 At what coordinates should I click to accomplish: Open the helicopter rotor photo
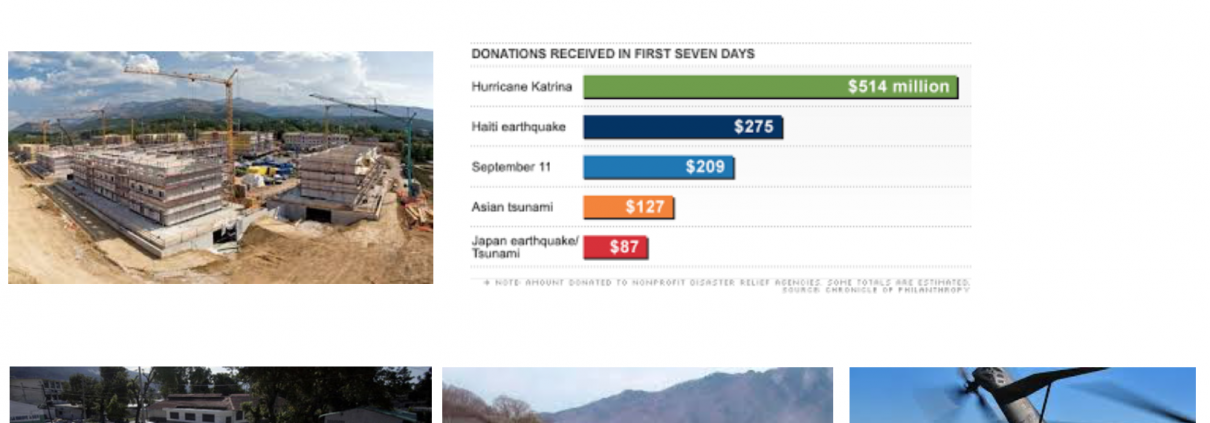pos(1022,395)
